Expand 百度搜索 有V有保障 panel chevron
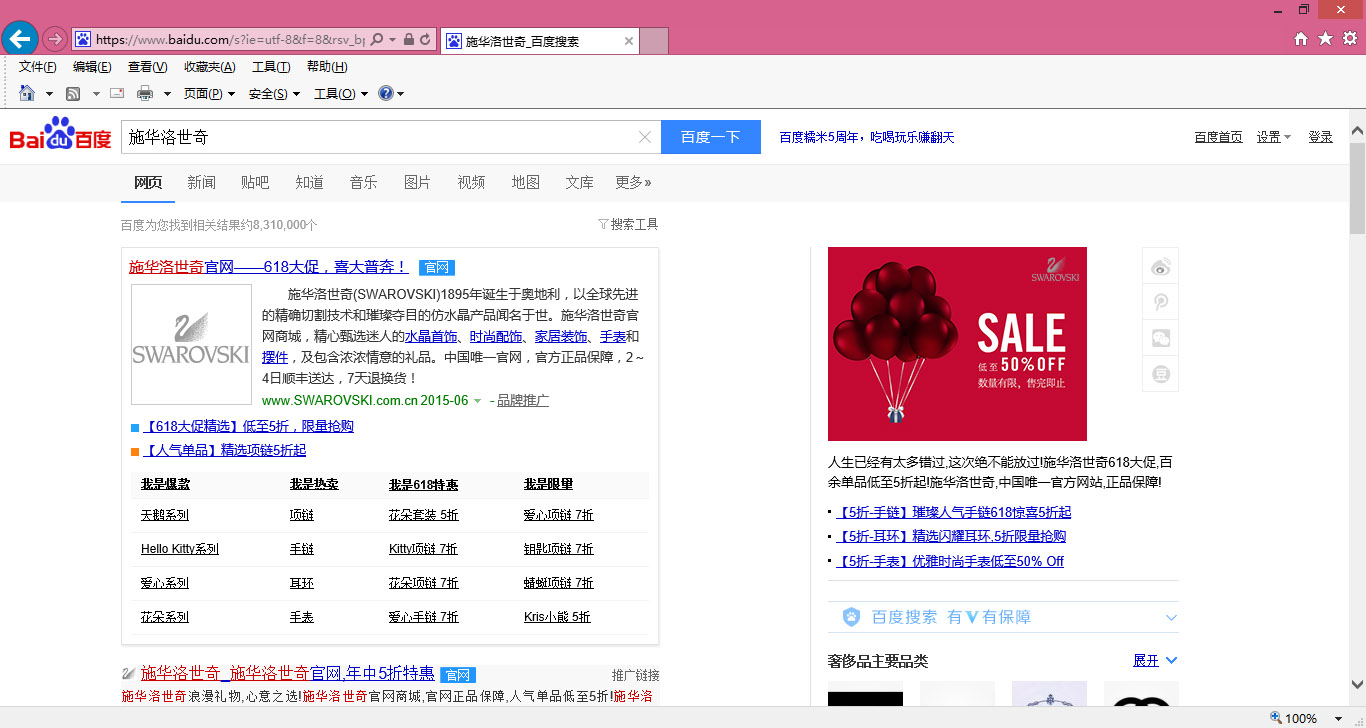 [1171, 617]
